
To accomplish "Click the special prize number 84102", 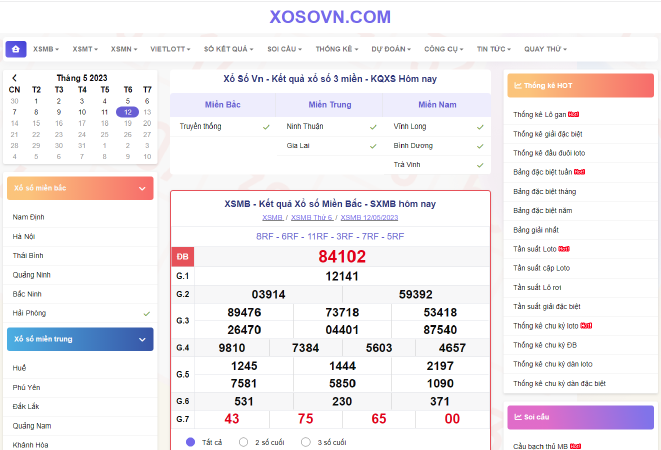I will (342, 256).
